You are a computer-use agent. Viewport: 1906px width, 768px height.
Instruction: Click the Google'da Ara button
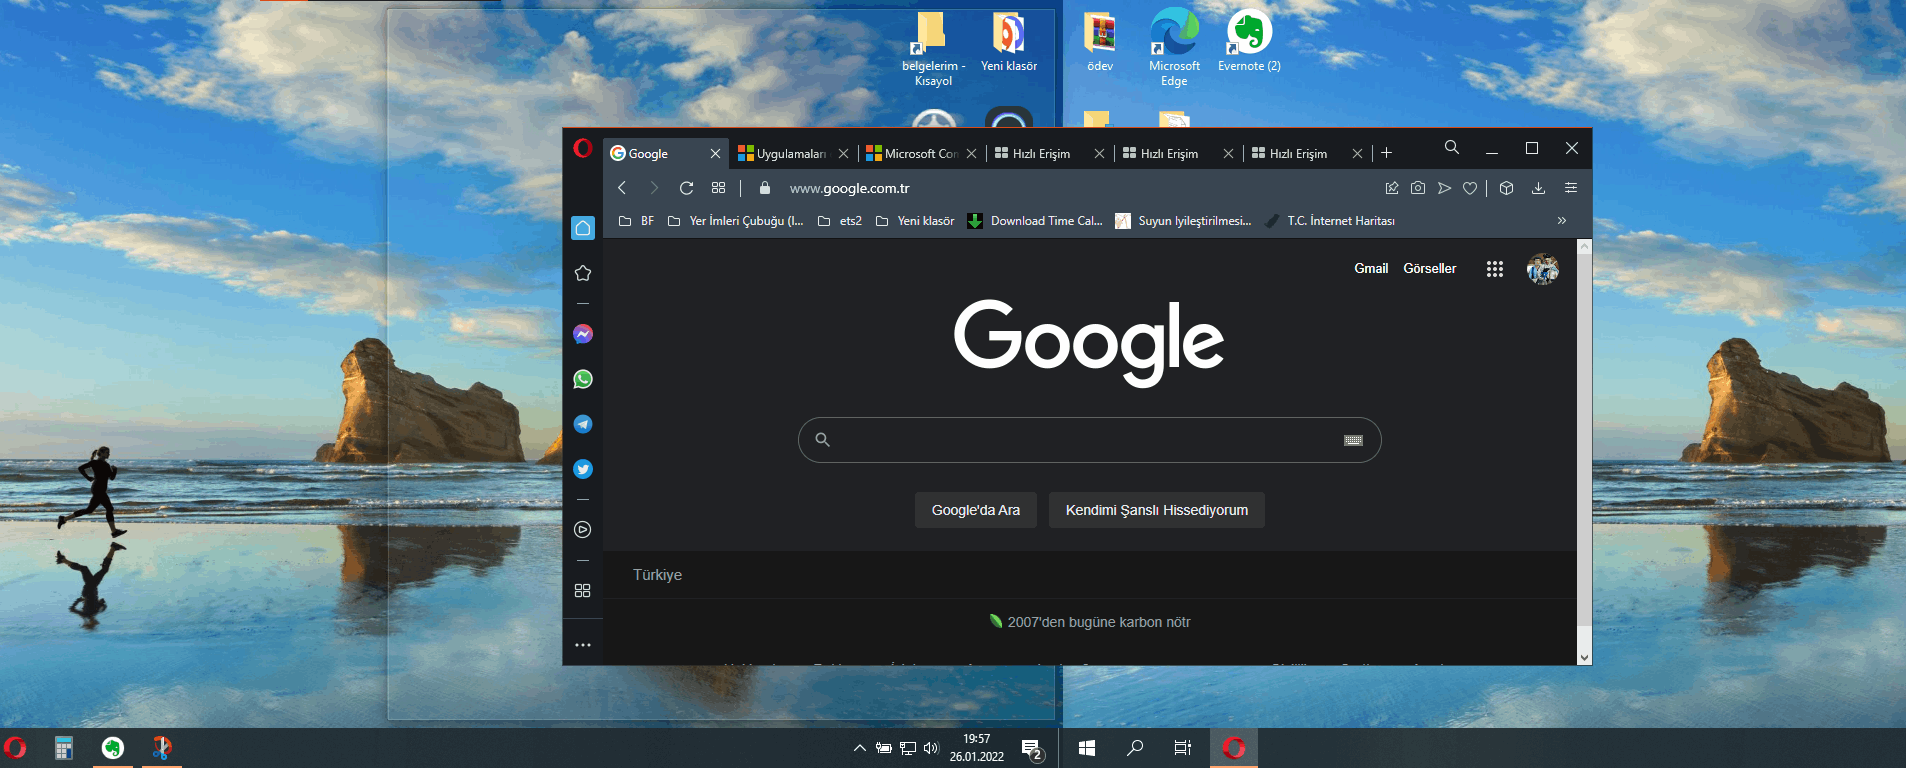[x=976, y=510]
